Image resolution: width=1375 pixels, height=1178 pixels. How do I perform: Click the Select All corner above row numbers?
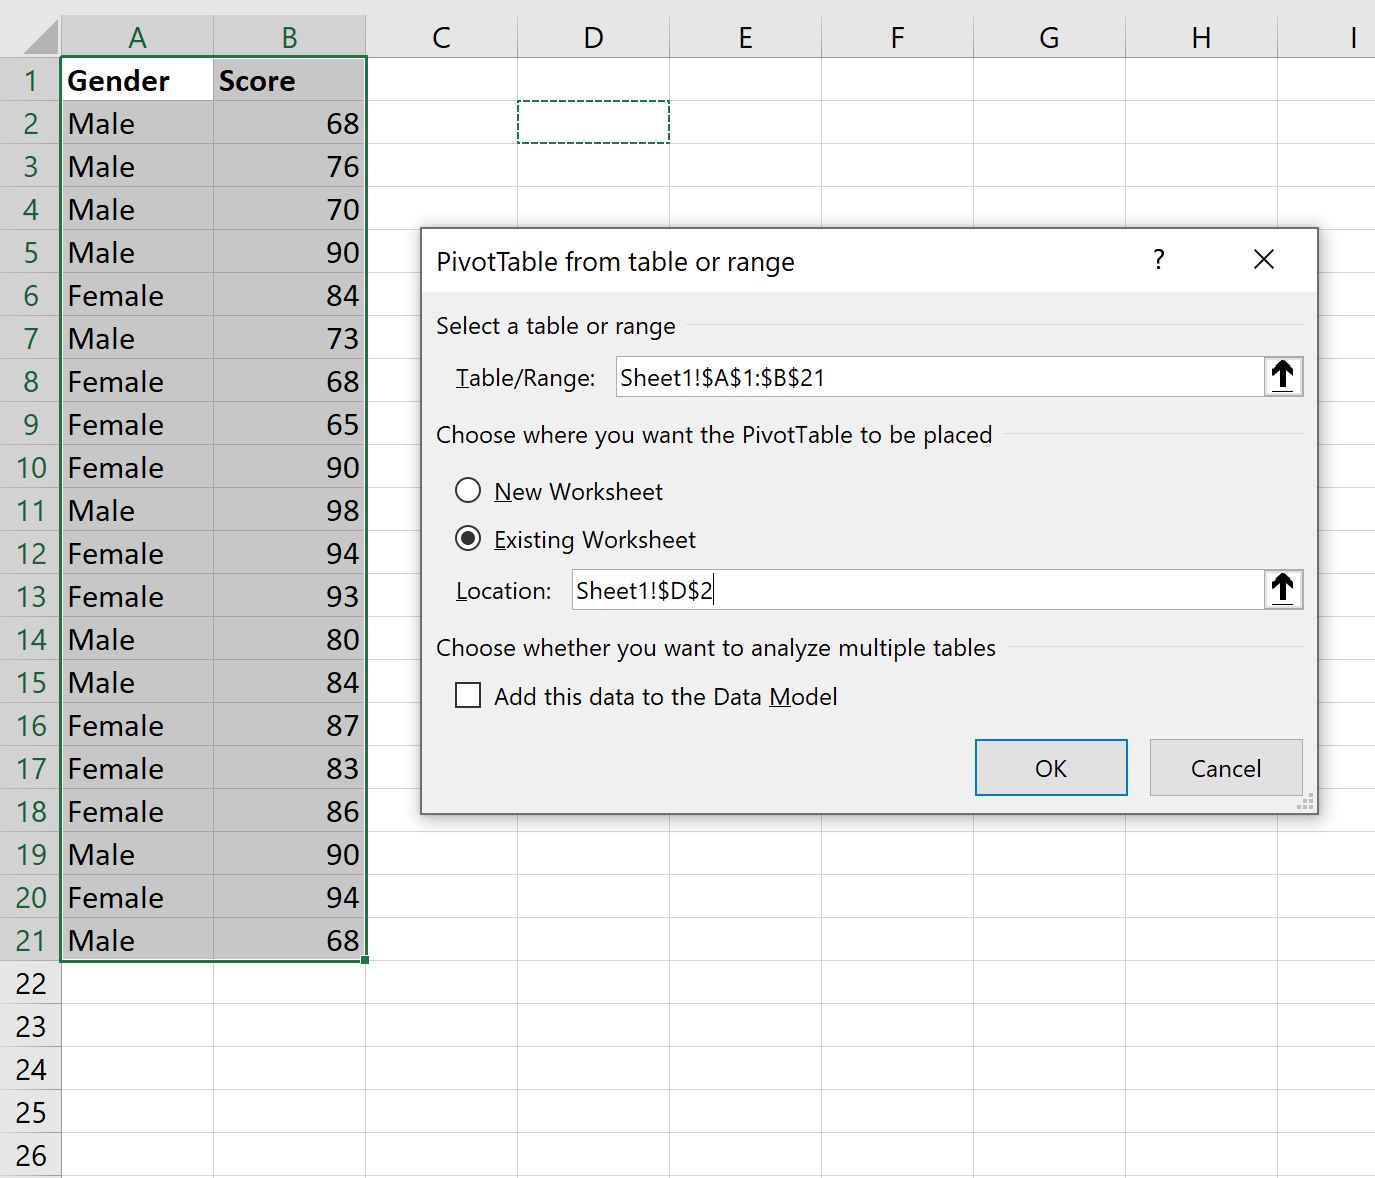click(x=30, y=36)
